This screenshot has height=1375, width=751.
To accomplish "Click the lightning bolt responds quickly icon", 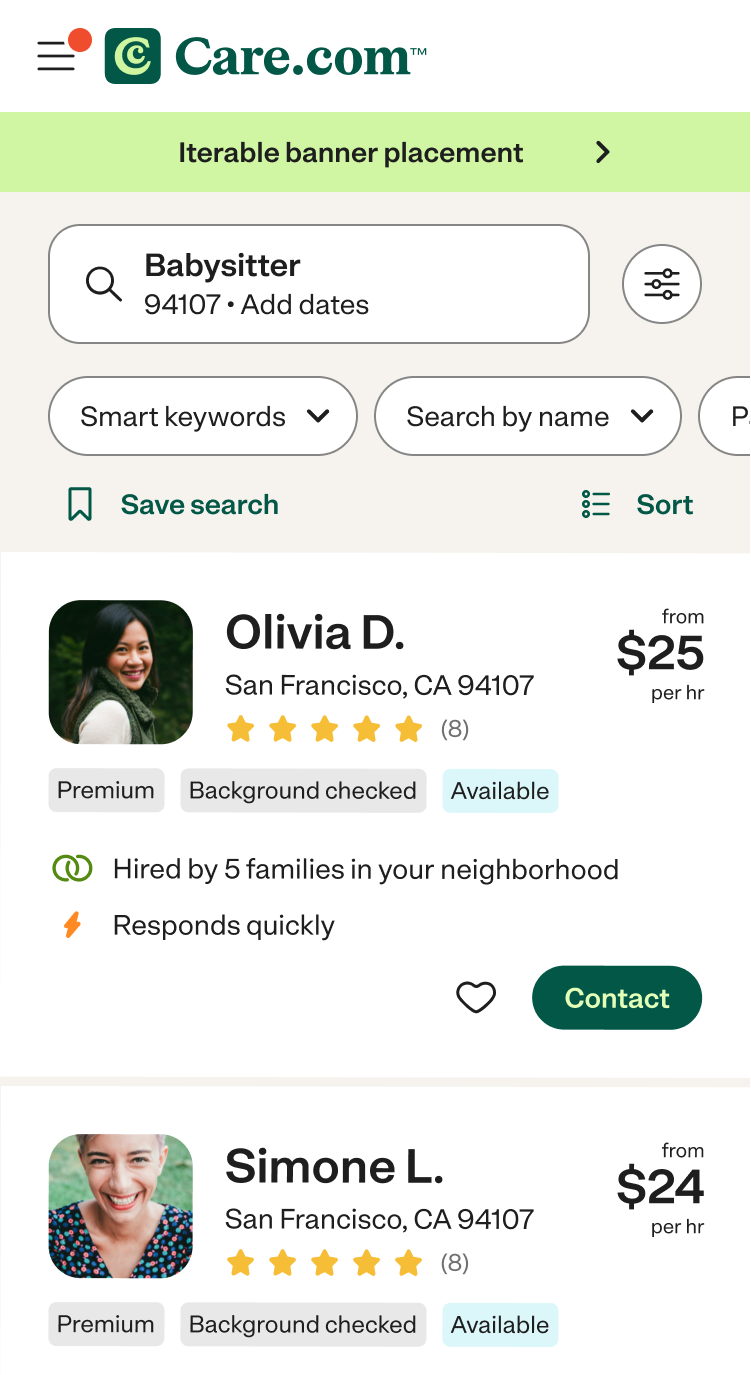I will point(72,925).
